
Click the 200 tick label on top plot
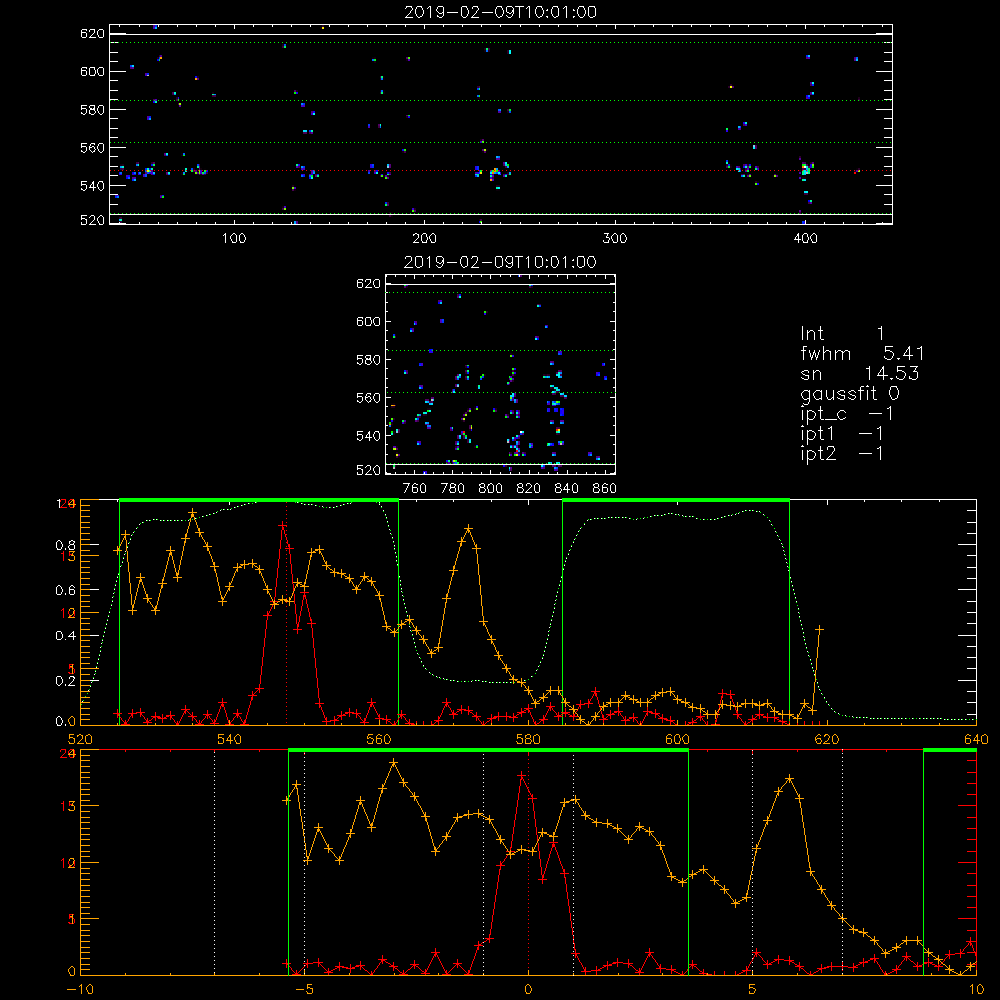[x=424, y=239]
